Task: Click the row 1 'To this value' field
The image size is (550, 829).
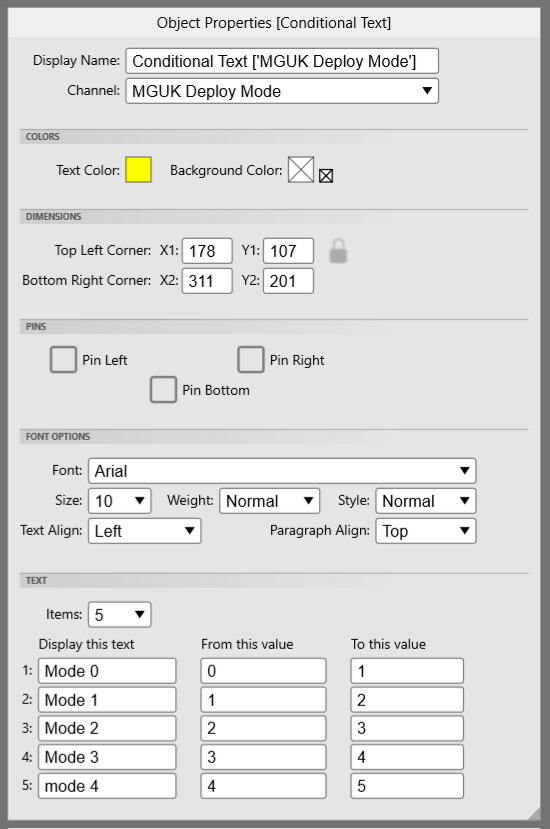Action: 407,671
